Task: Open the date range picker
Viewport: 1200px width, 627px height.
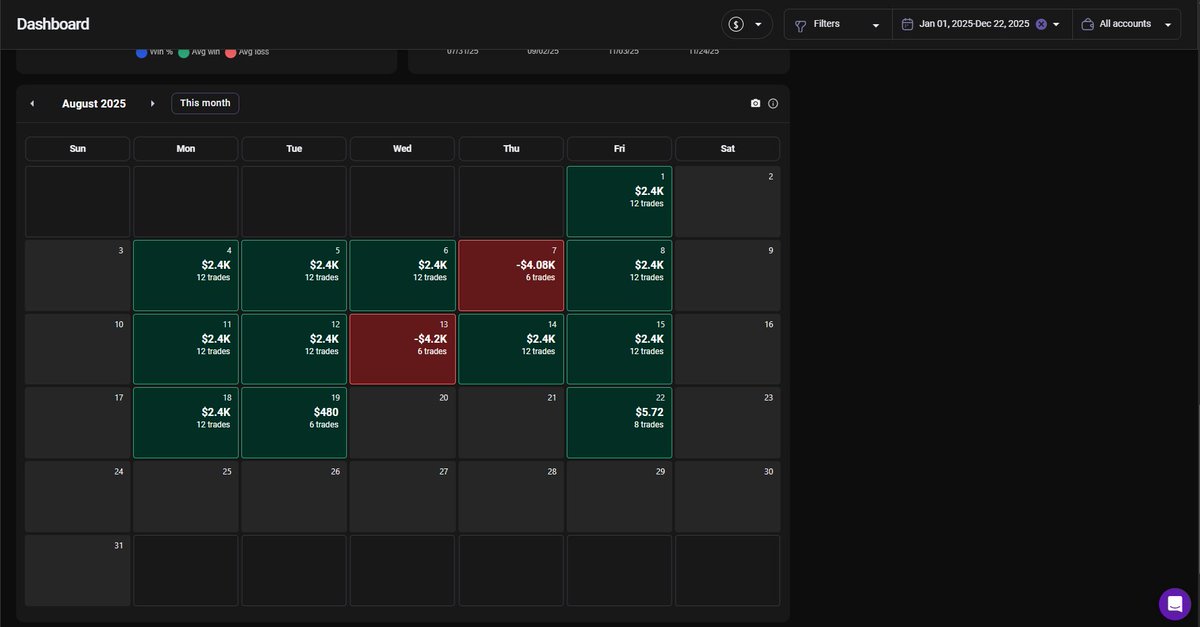Action: point(981,24)
